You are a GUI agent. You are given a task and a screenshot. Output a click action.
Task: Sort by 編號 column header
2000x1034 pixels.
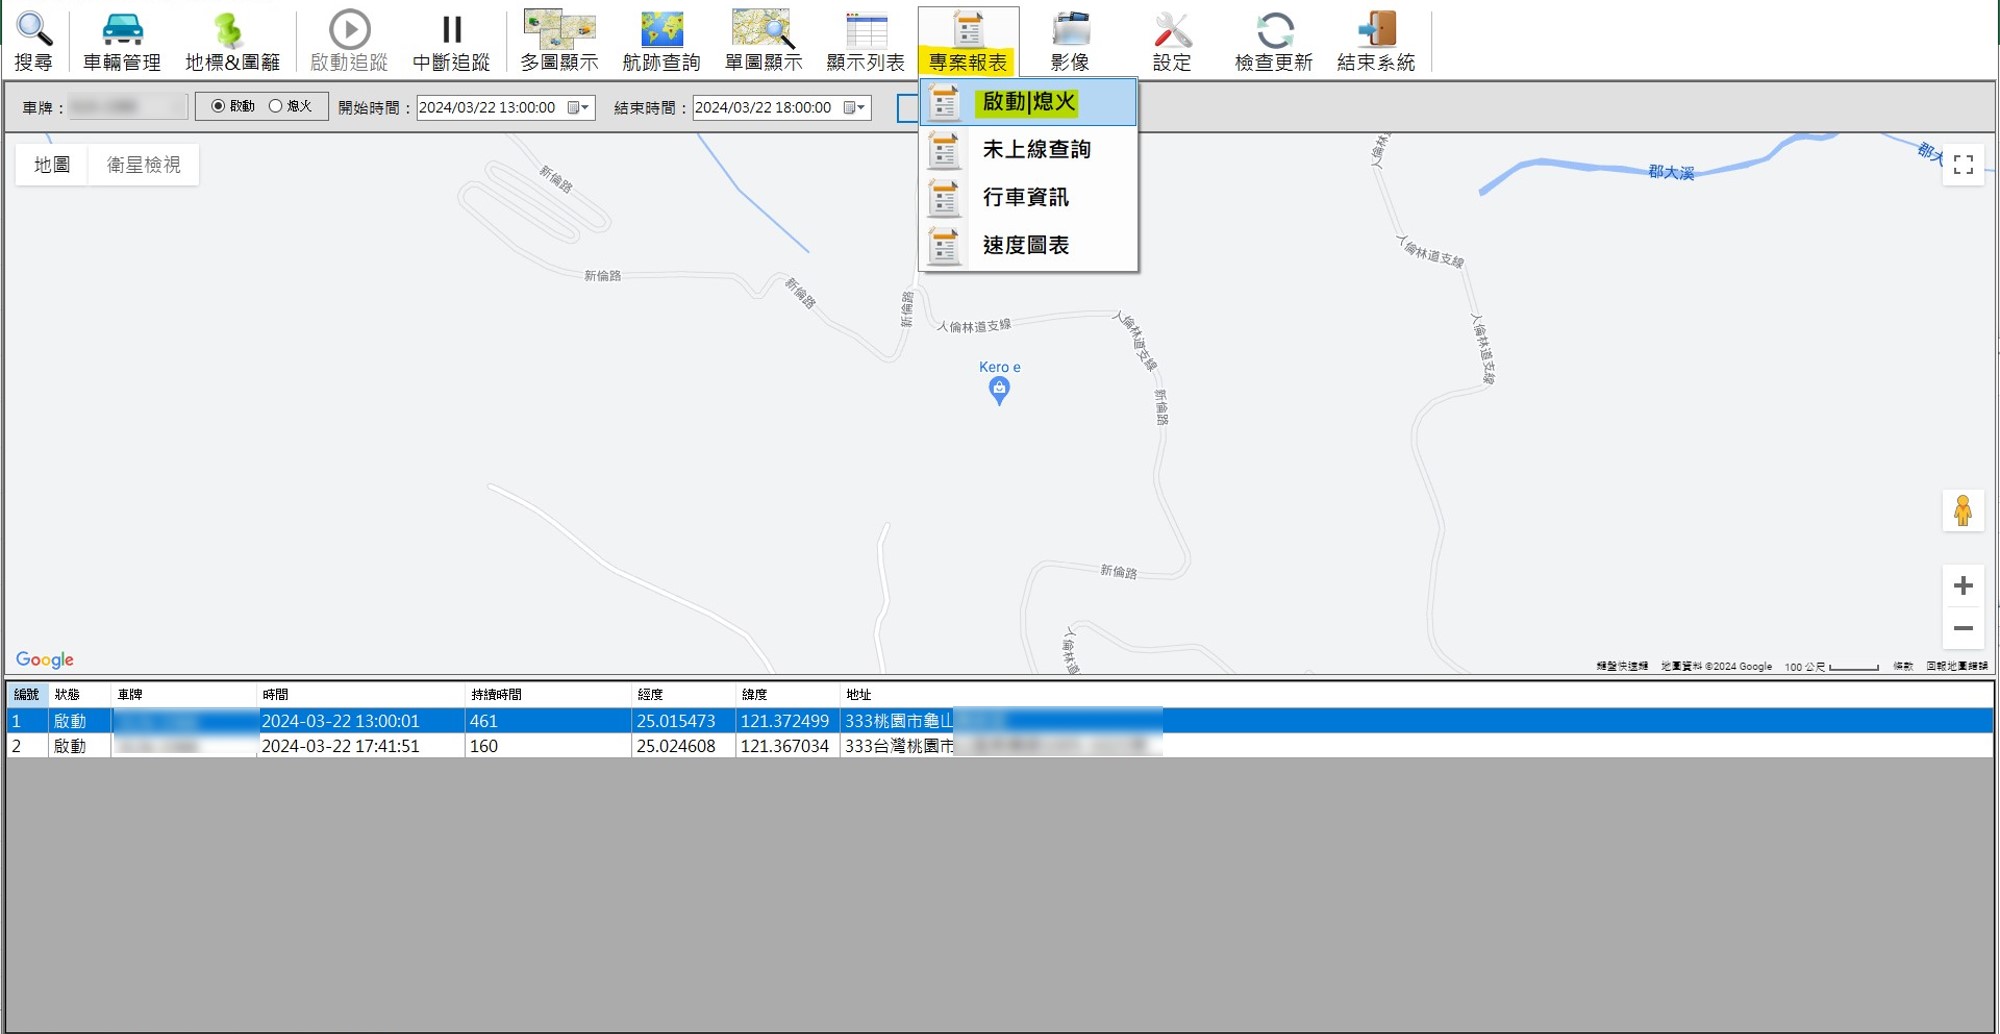27,694
